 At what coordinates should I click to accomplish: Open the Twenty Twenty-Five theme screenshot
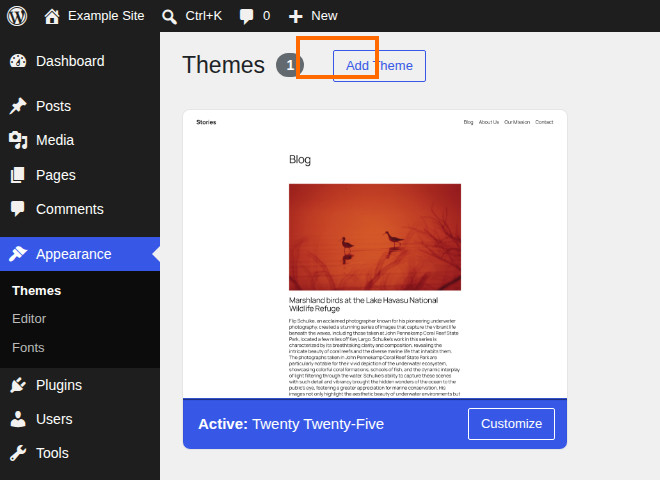coord(375,254)
